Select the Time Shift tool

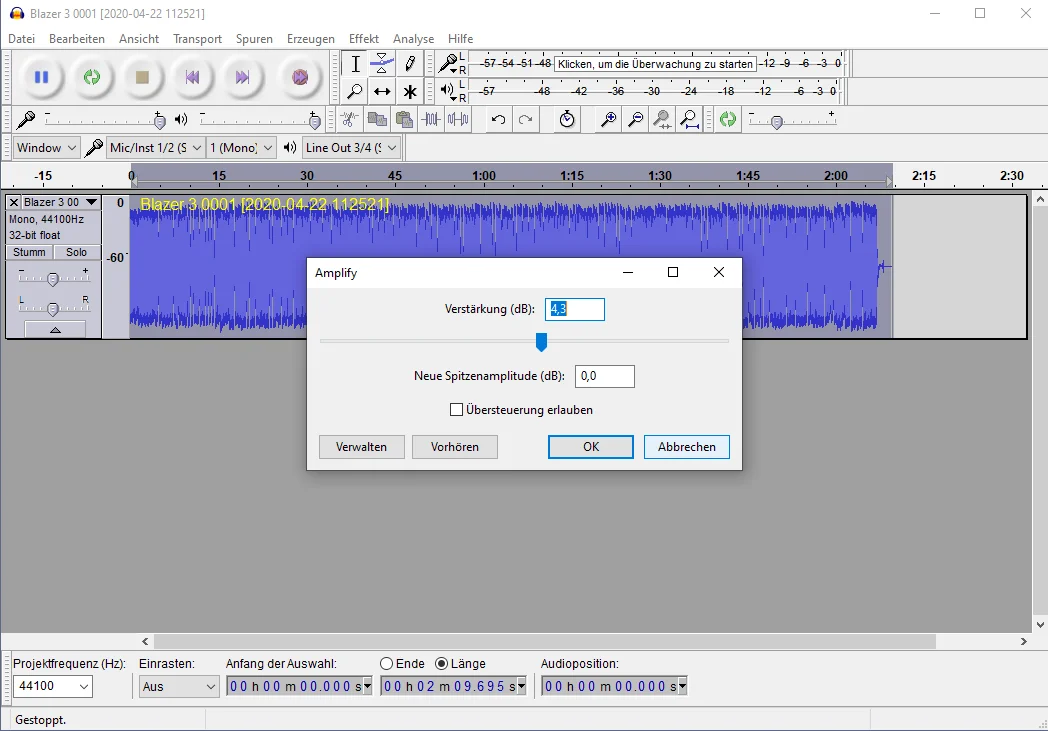382,92
